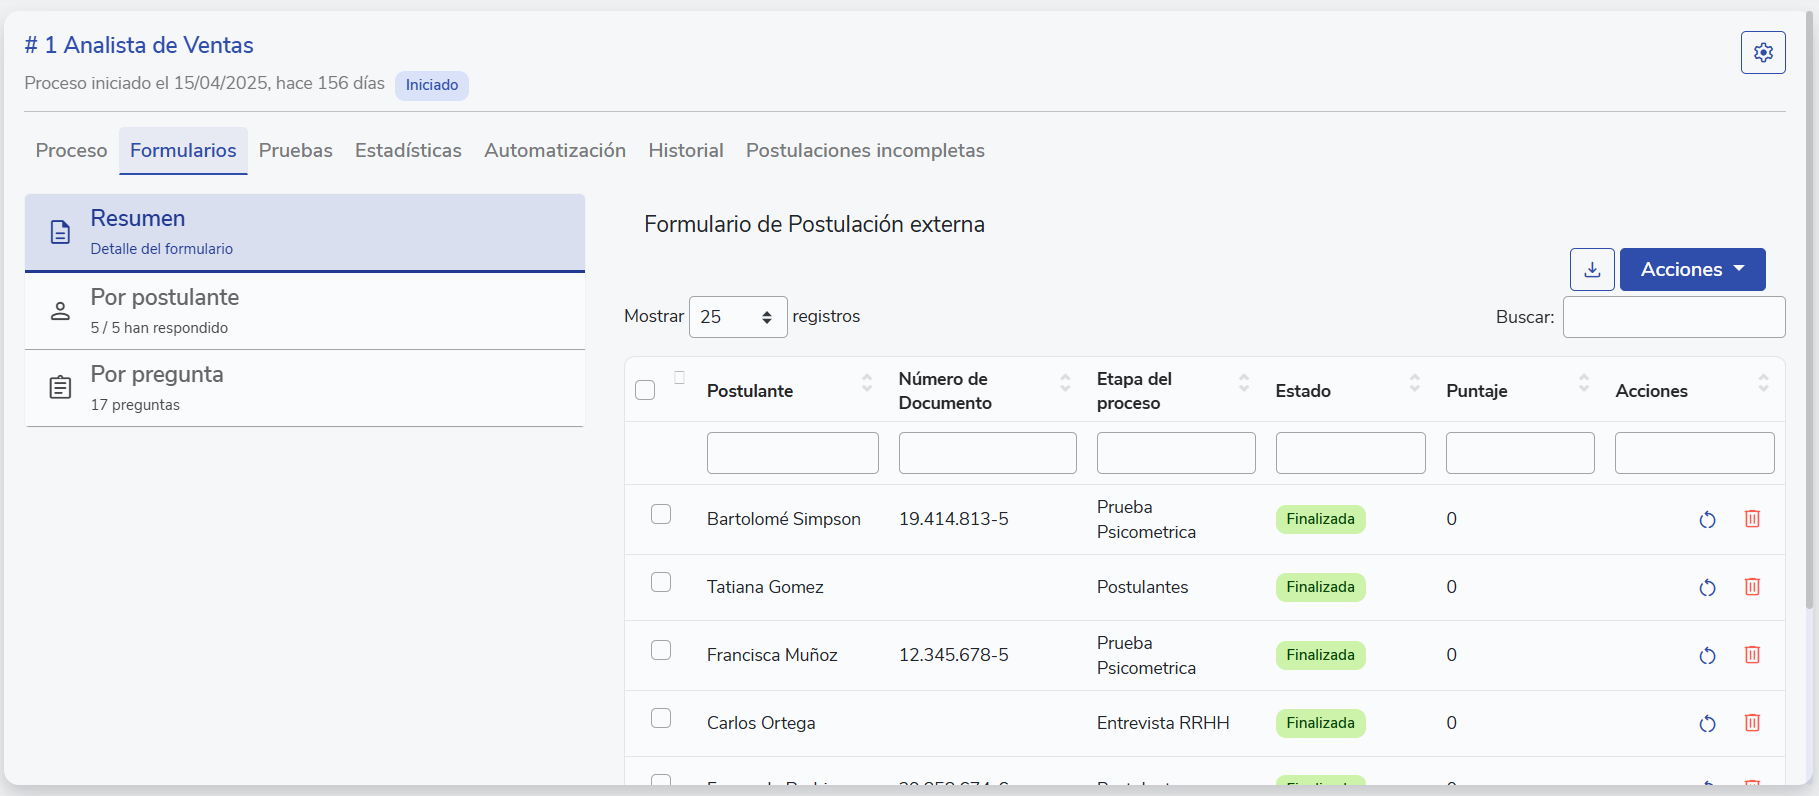This screenshot has width=1819, height=796.
Task: Select Francisca Muñoz row checkbox
Action: point(661,650)
